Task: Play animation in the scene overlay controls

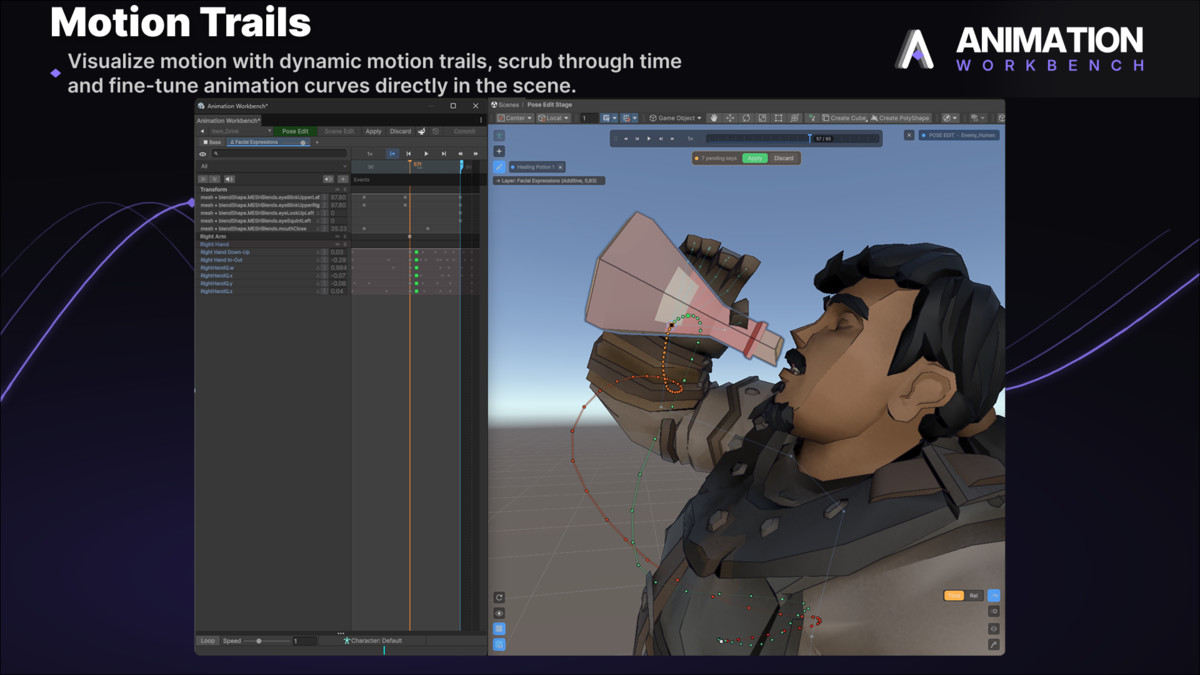Action: 649,139
